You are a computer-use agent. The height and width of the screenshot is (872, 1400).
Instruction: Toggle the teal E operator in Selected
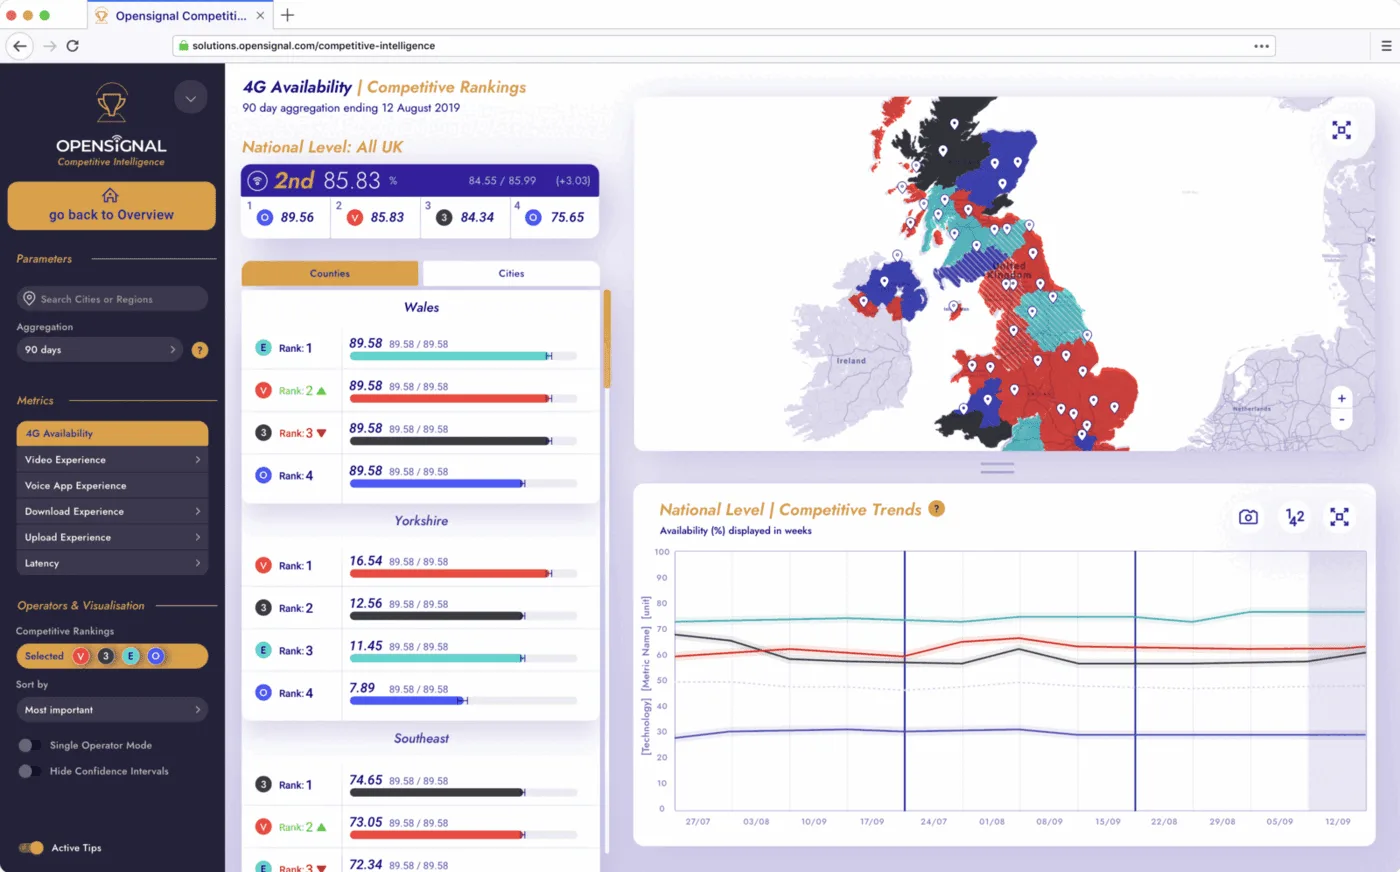pyautogui.click(x=131, y=656)
